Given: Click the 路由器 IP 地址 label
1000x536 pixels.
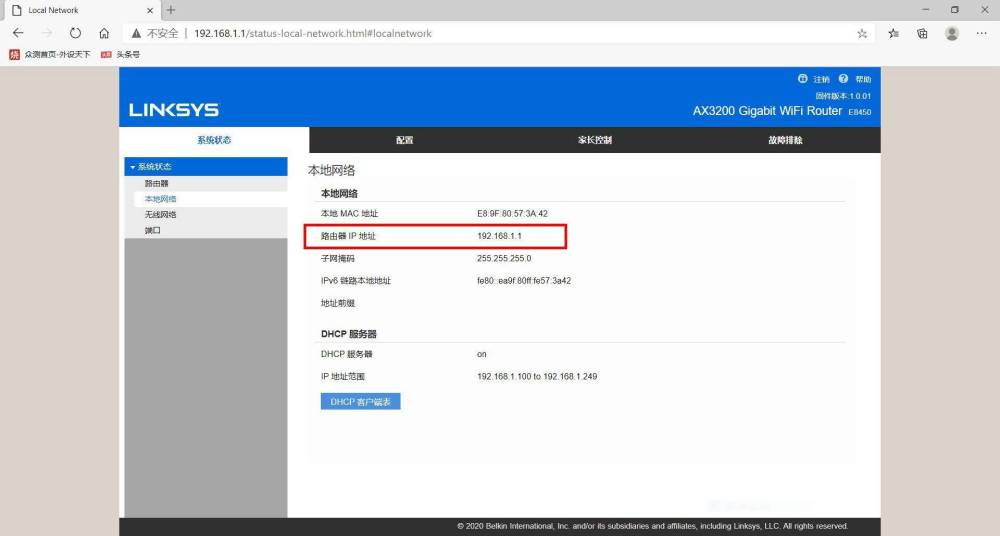Looking at the screenshot, I should pyautogui.click(x=348, y=236).
